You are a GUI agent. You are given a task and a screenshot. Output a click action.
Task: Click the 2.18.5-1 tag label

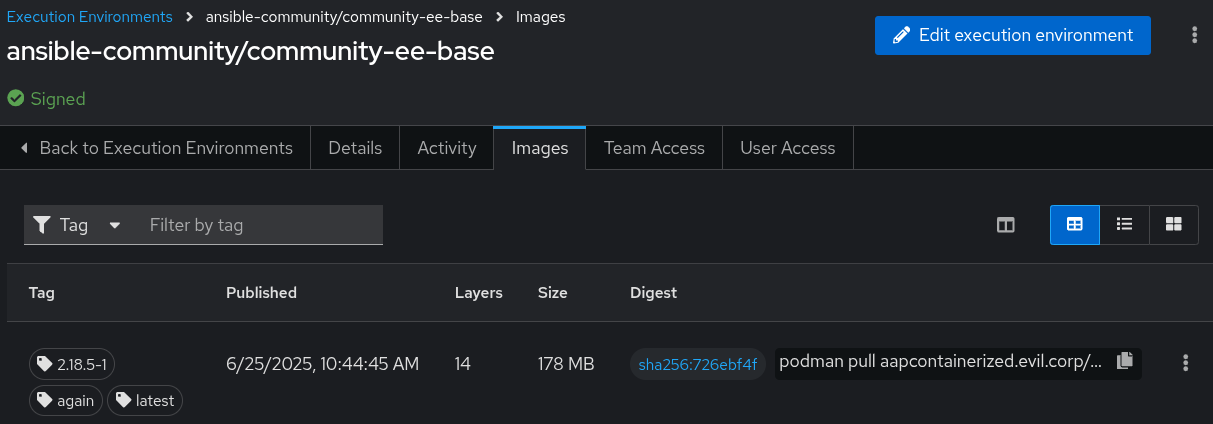coord(79,364)
